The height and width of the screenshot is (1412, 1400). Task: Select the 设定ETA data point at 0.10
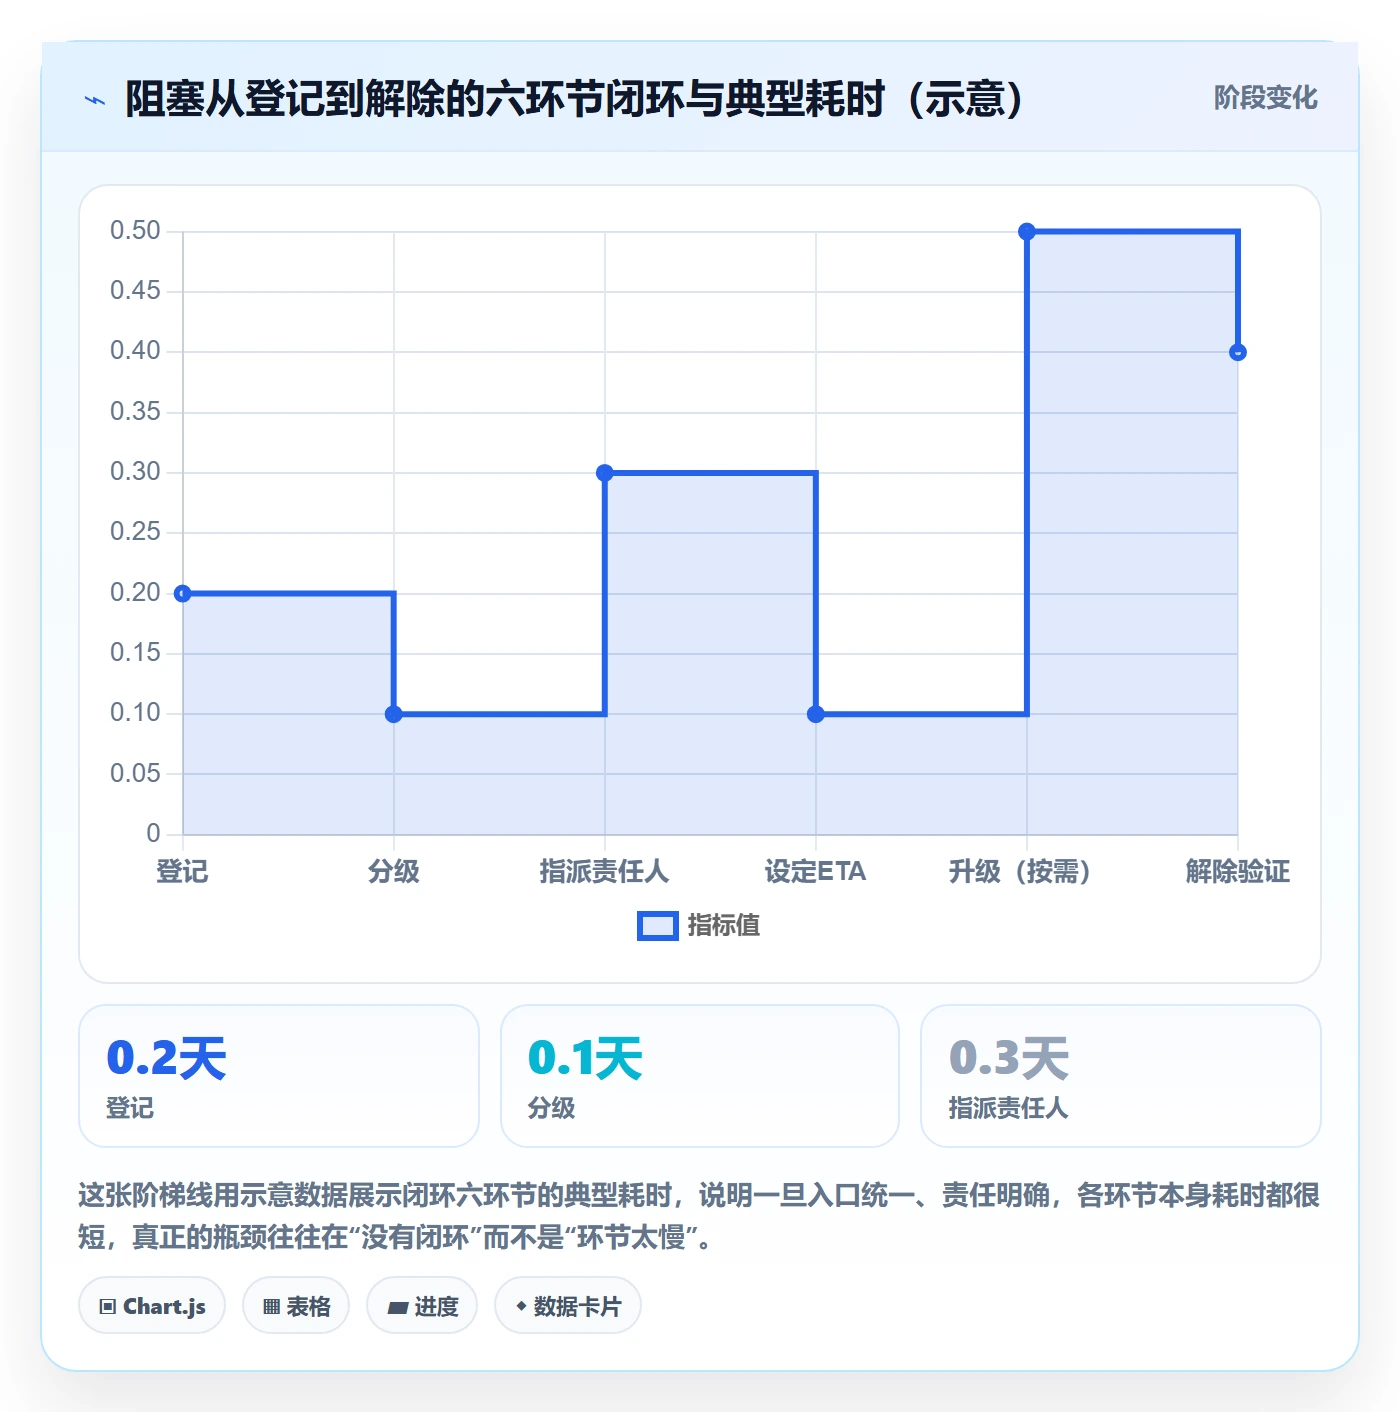tap(816, 714)
